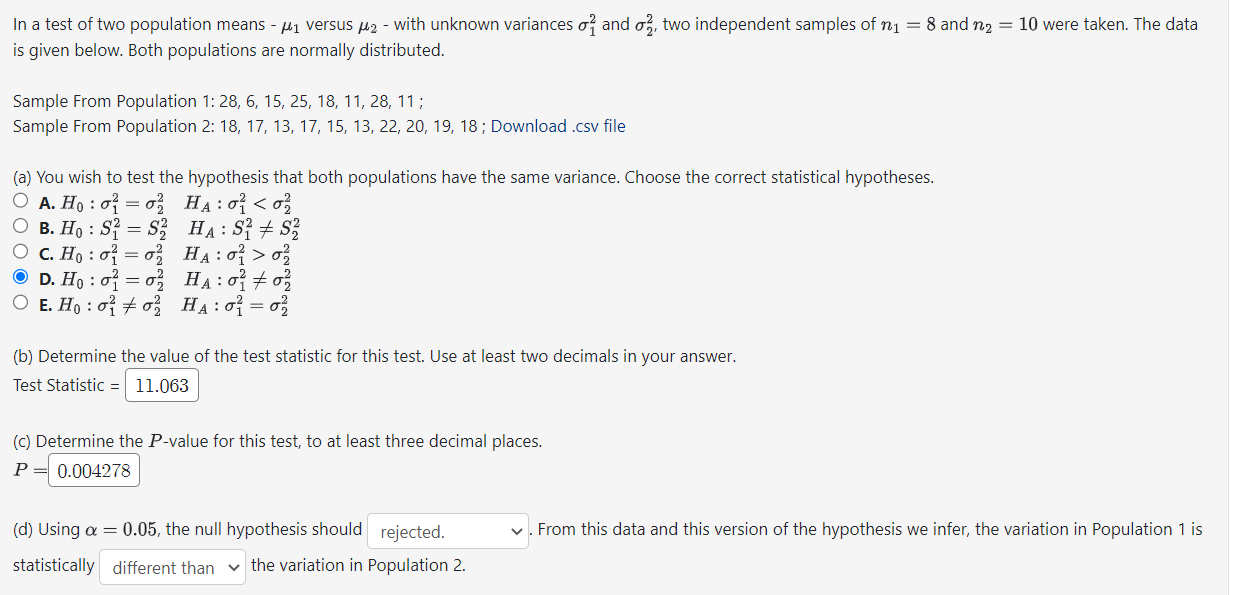The height and width of the screenshot is (595, 1257).
Task: Select hypothesis option A with alternative σ1² < σ2²
Action: (x=20, y=199)
